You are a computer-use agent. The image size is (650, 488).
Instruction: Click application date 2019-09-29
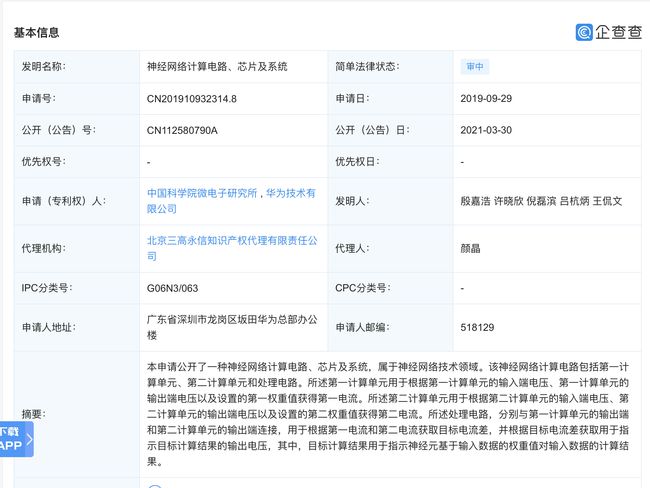click(x=486, y=99)
